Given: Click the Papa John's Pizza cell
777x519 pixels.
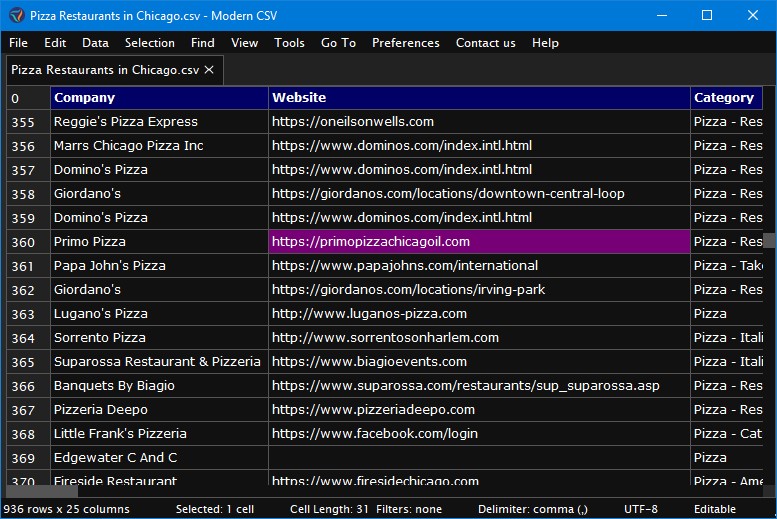Looking at the screenshot, I should (x=159, y=266).
